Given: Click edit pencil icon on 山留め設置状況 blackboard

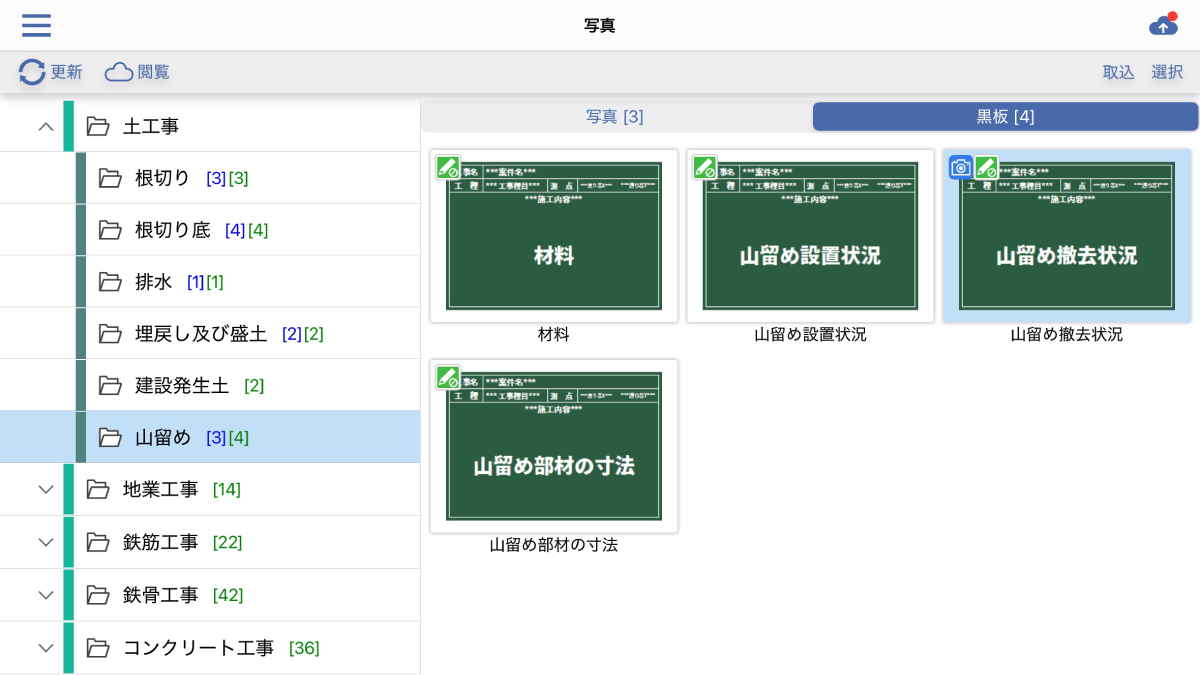Looking at the screenshot, I should pos(705,167).
